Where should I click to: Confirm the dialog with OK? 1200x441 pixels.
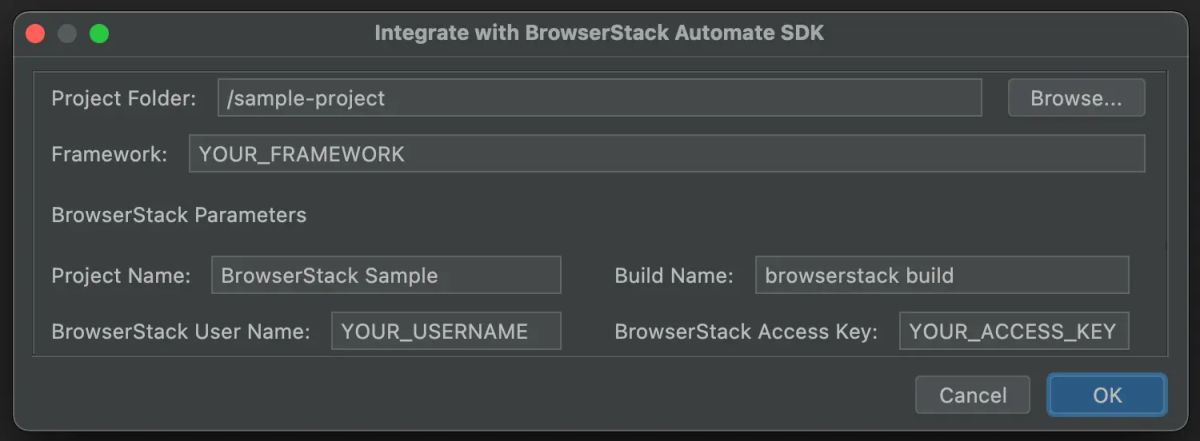coord(1107,395)
